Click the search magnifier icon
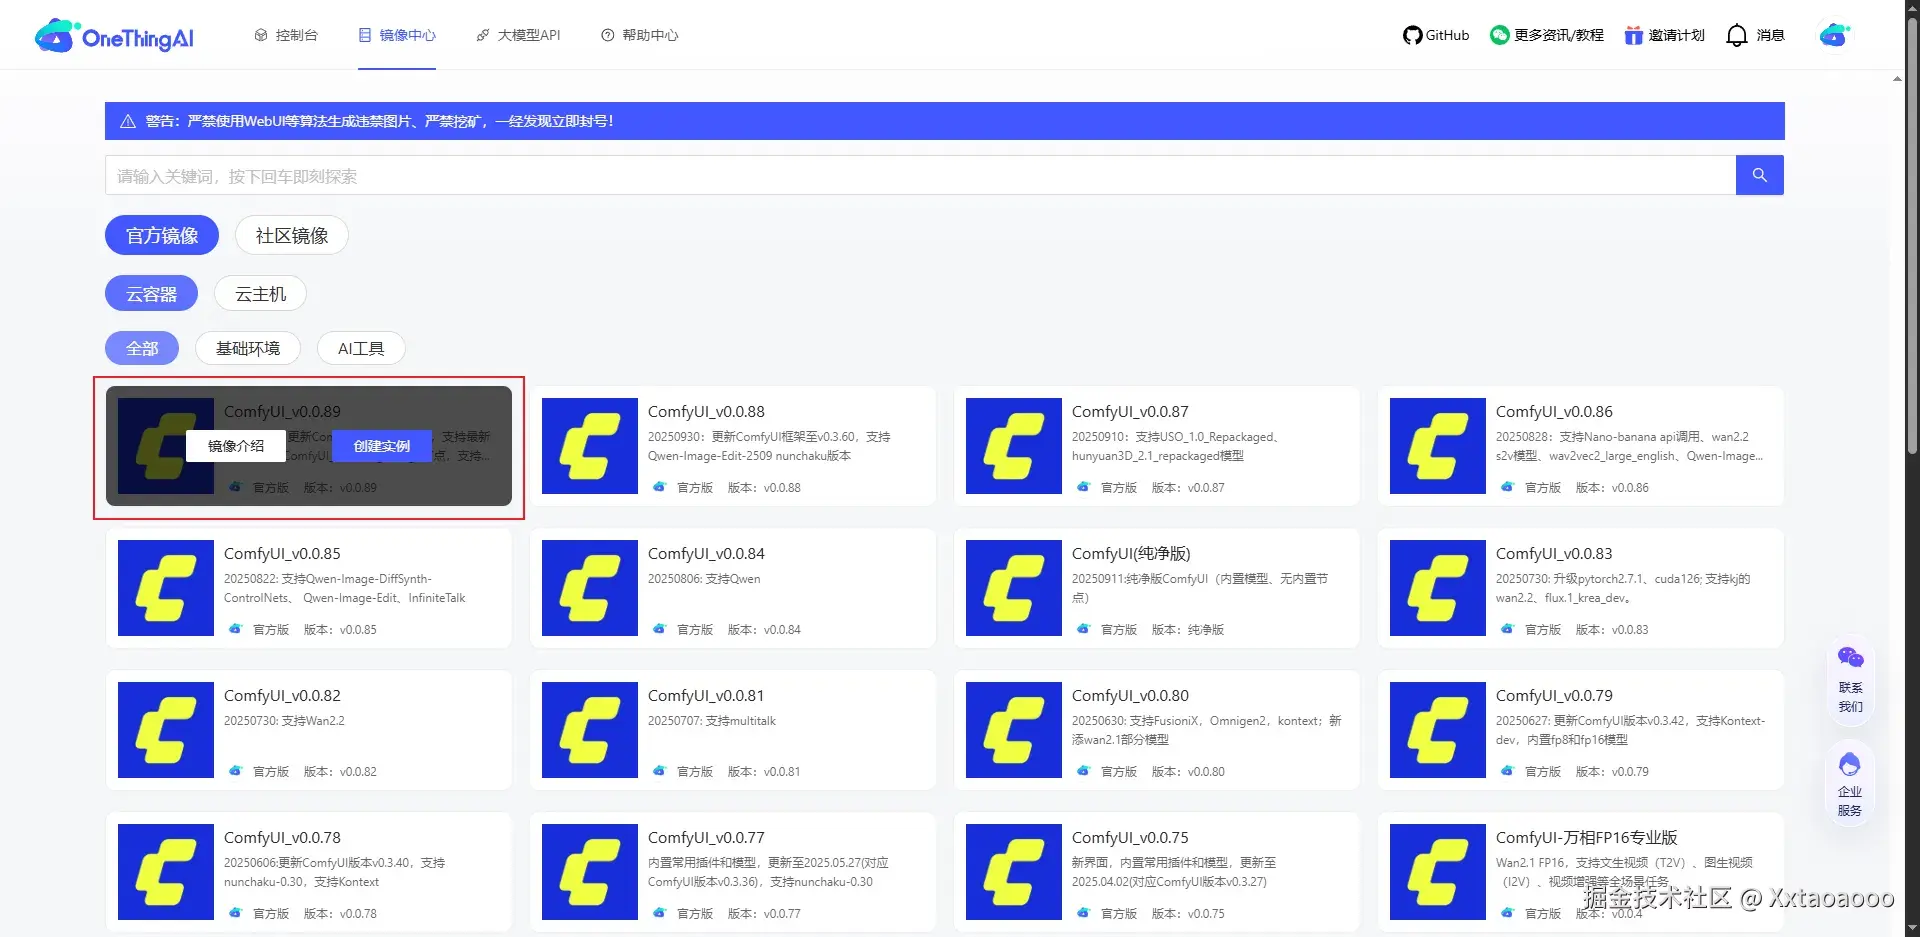Image resolution: width=1920 pixels, height=937 pixels. (x=1759, y=175)
